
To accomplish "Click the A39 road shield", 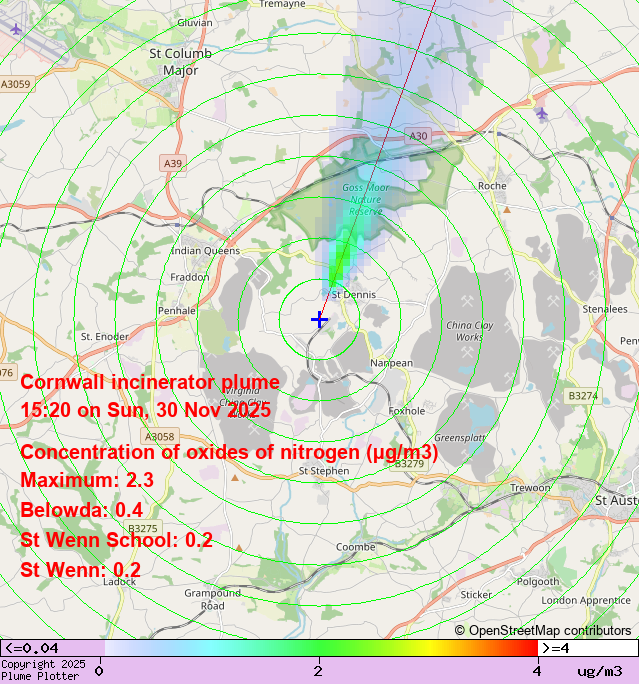I will click(x=172, y=162).
